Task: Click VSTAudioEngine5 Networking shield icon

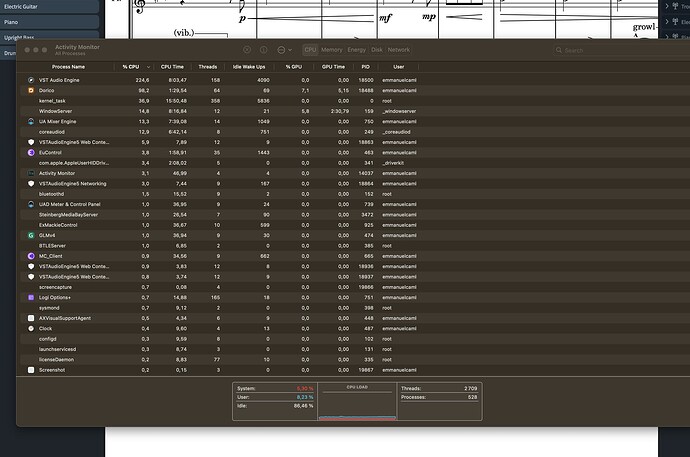Action: [31, 183]
